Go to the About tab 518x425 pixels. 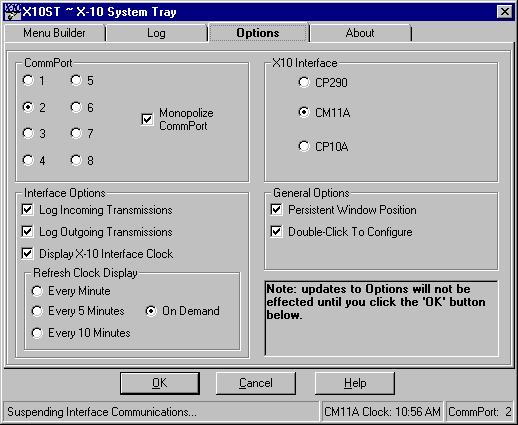coord(360,33)
